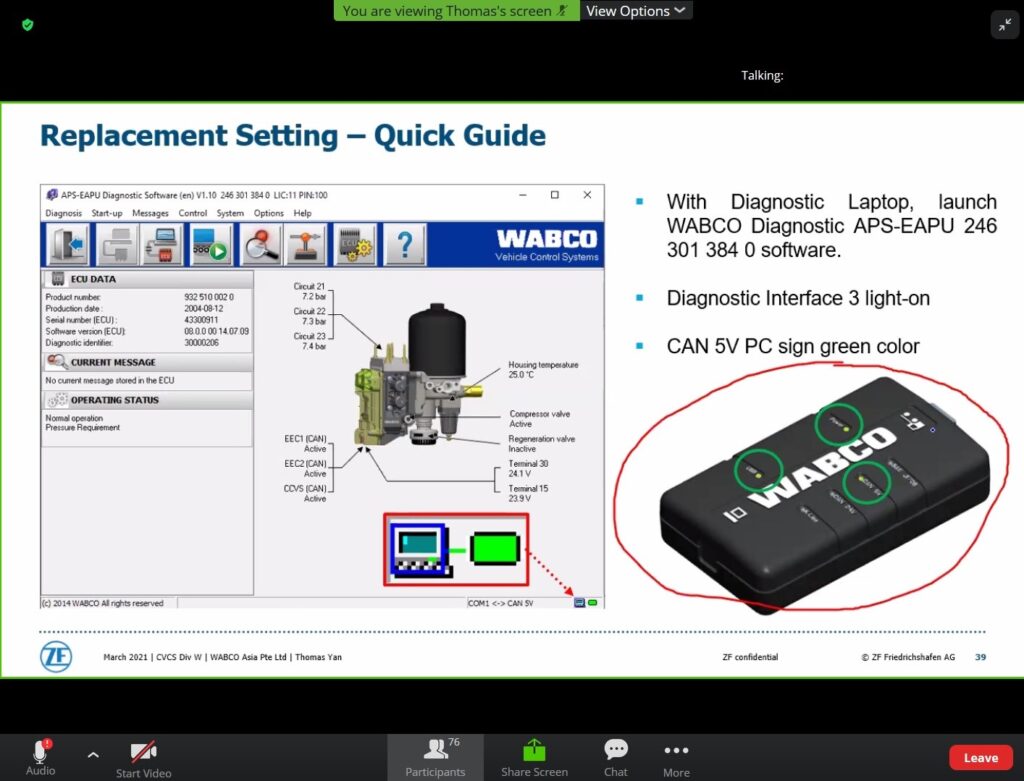1024x781 pixels.
Task: Click the ECU DATA chip icon
Action: (x=57, y=278)
